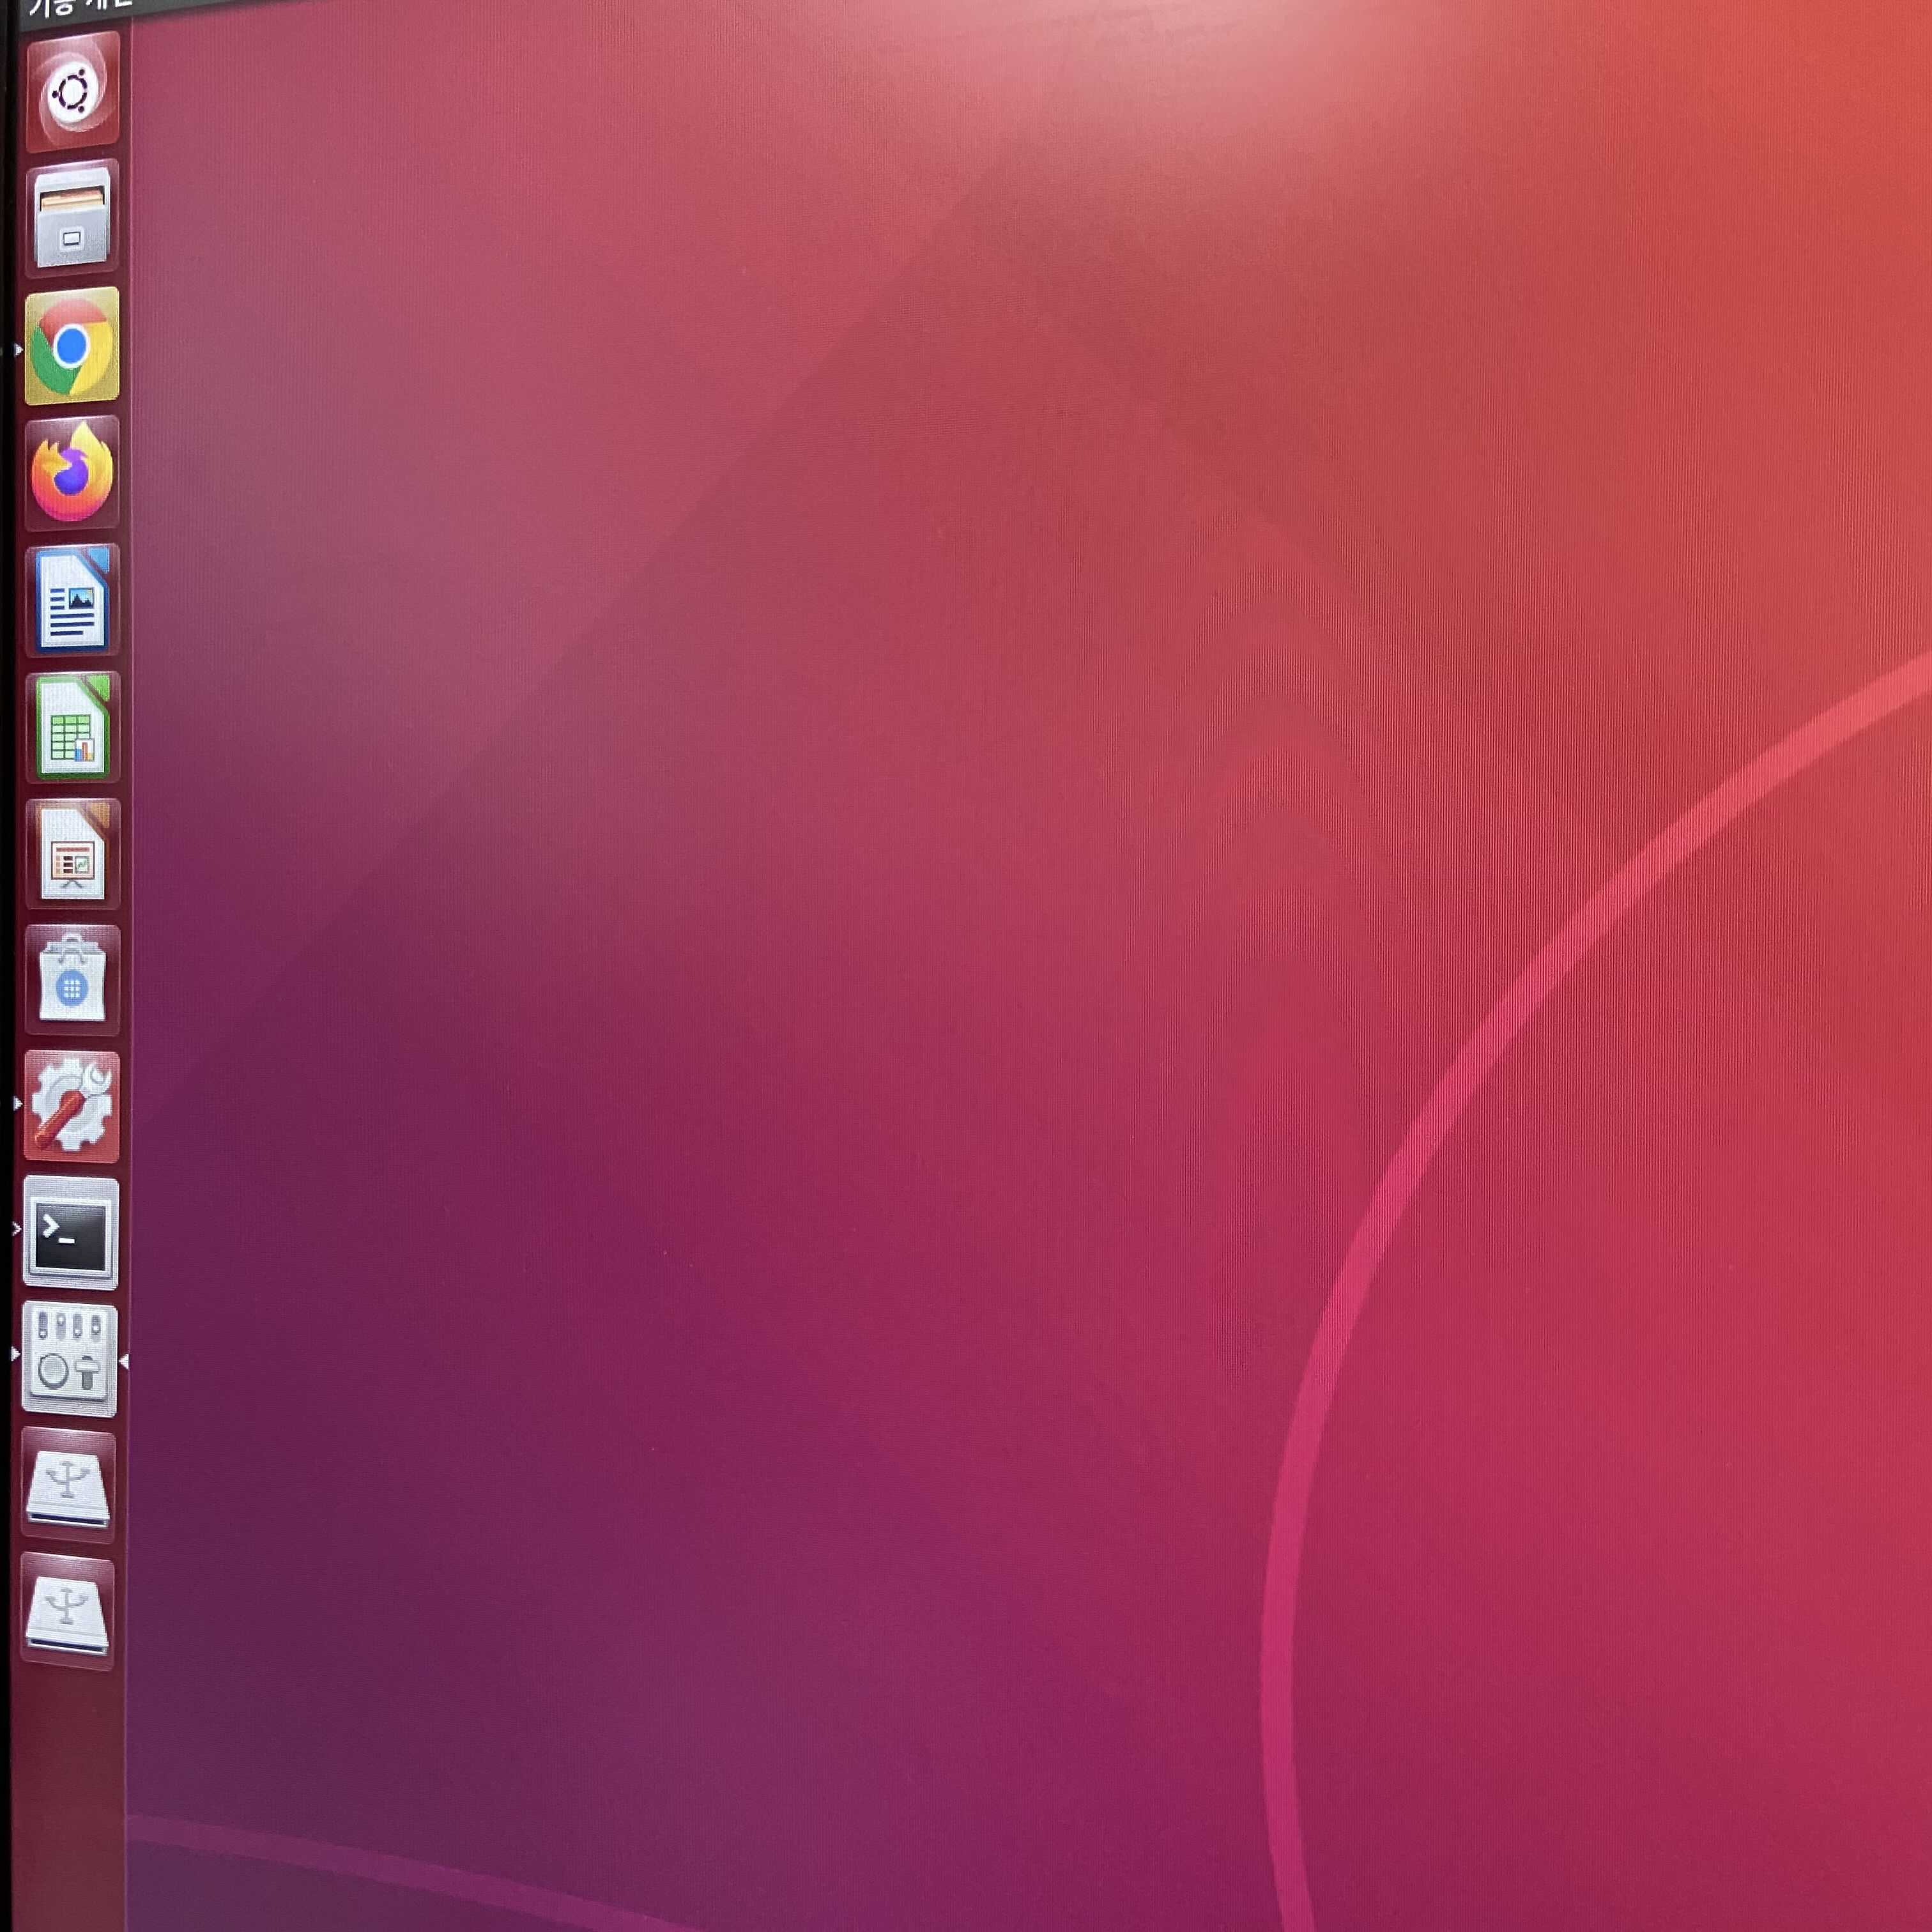The height and width of the screenshot is (1932, 1932).
Task: Select the tweak tool sliders-panel icon
Action: pos(69,1360)
